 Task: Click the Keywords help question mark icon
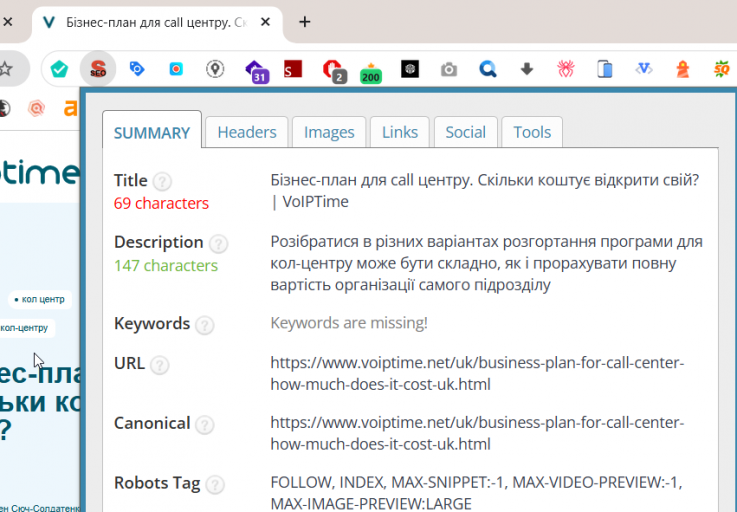[x=204, y=325]
